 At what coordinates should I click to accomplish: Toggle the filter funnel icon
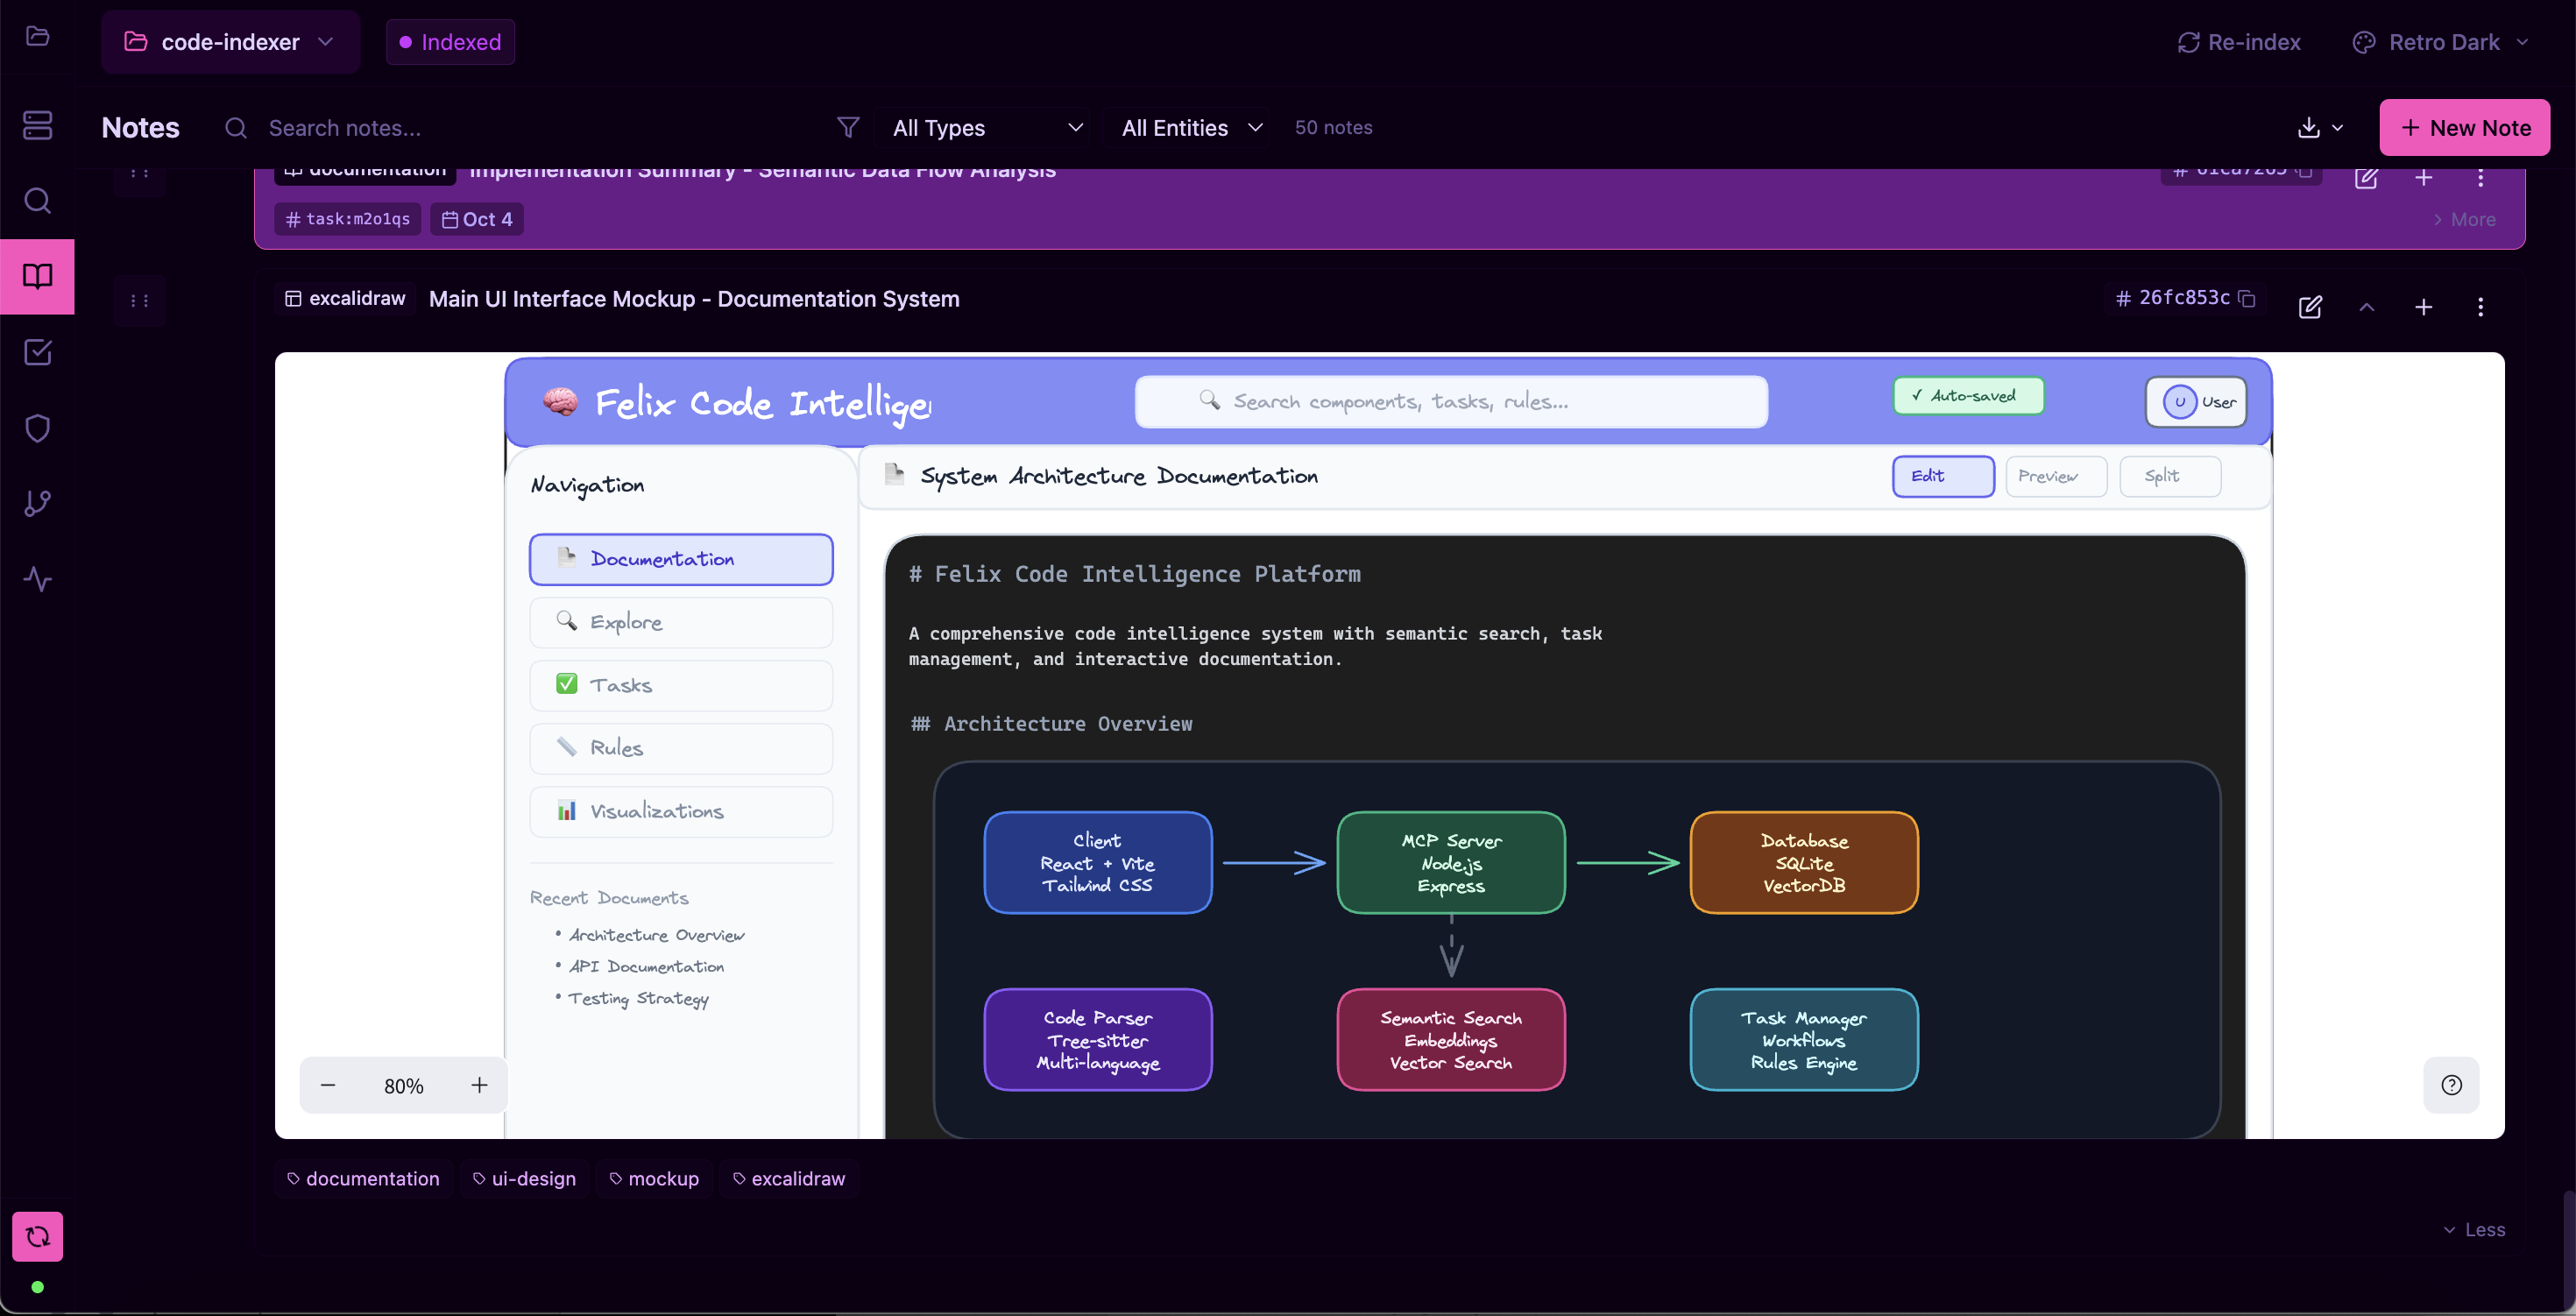pyautogui.click(x=847, y=127)
